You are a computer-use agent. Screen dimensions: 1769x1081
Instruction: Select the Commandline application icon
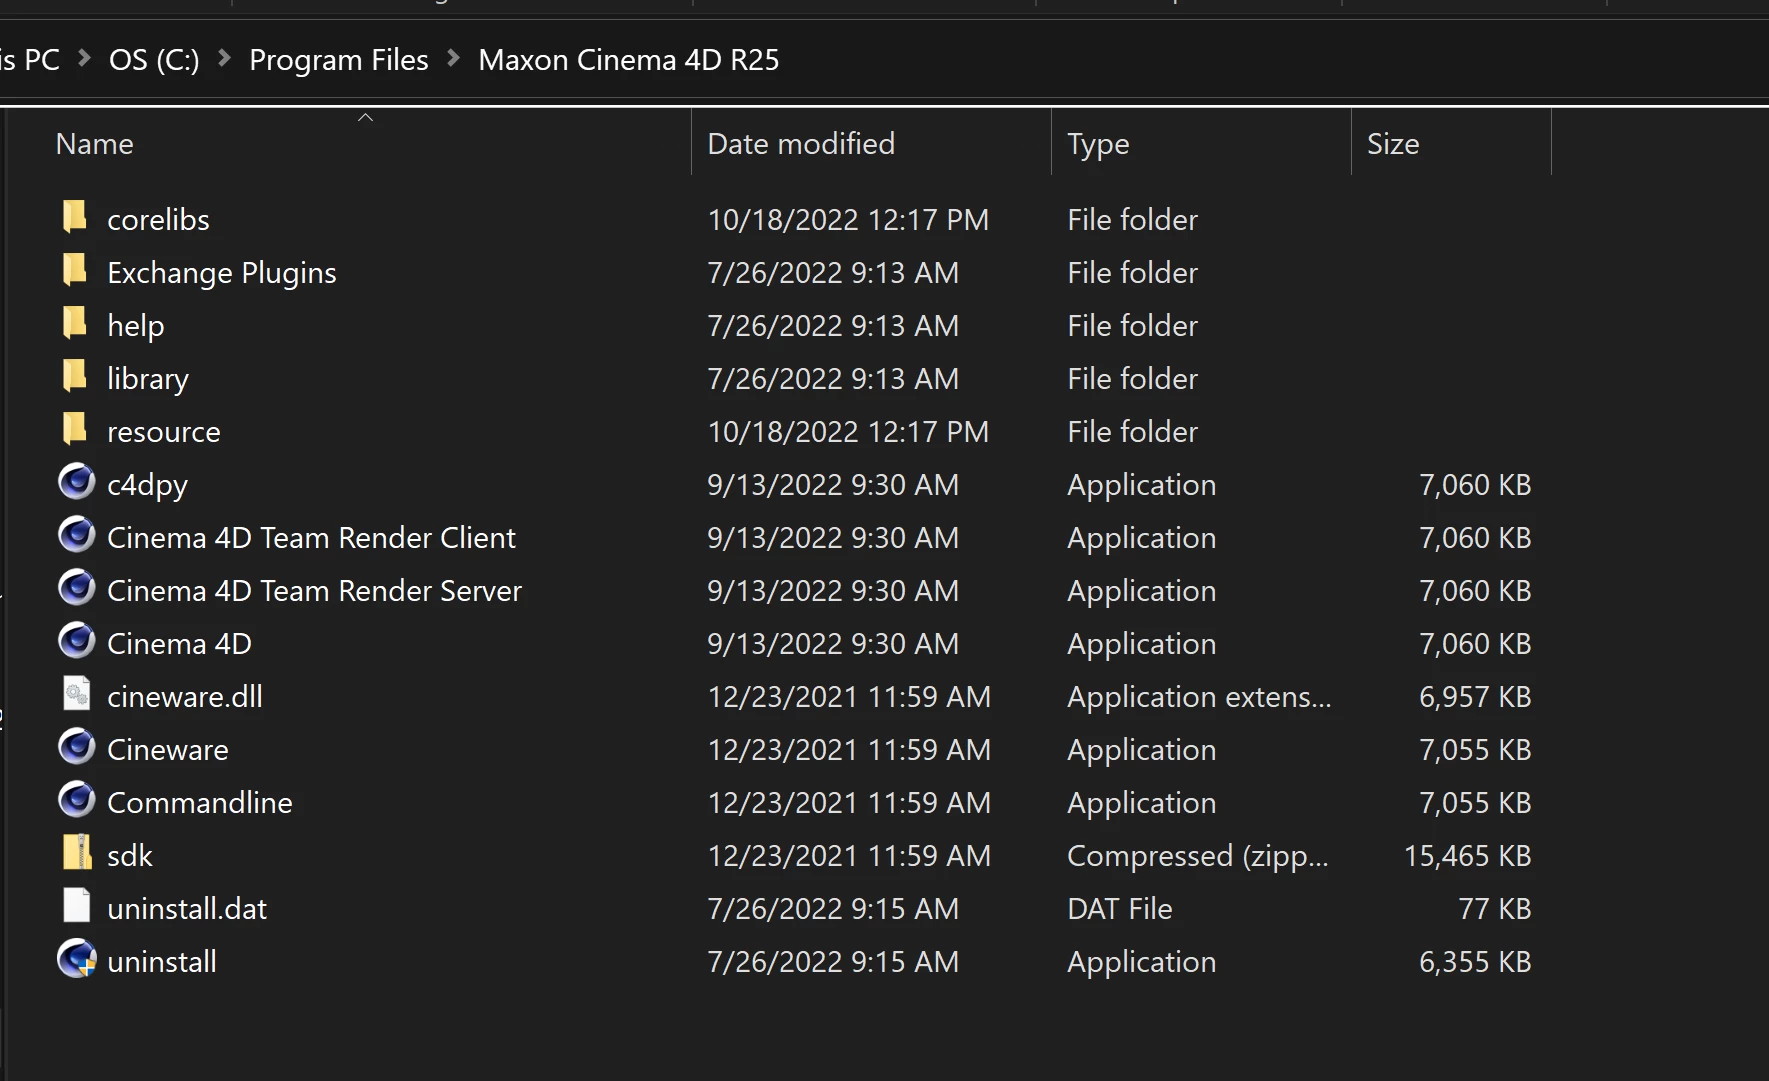pos(76,800)
